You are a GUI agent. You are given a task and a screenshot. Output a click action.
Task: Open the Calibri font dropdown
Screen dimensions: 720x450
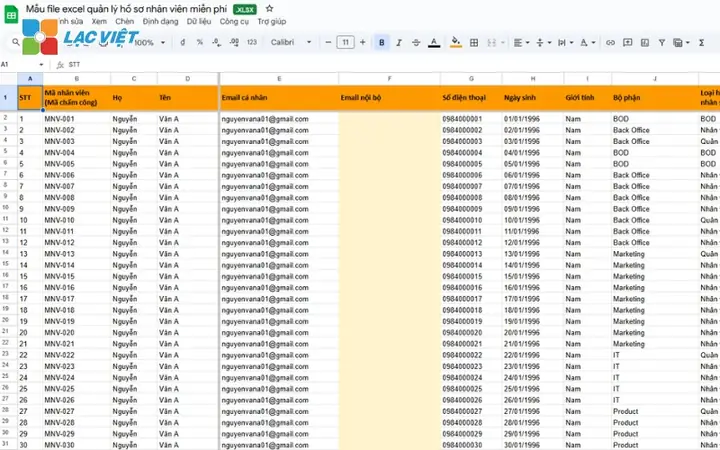coord(291,42)
